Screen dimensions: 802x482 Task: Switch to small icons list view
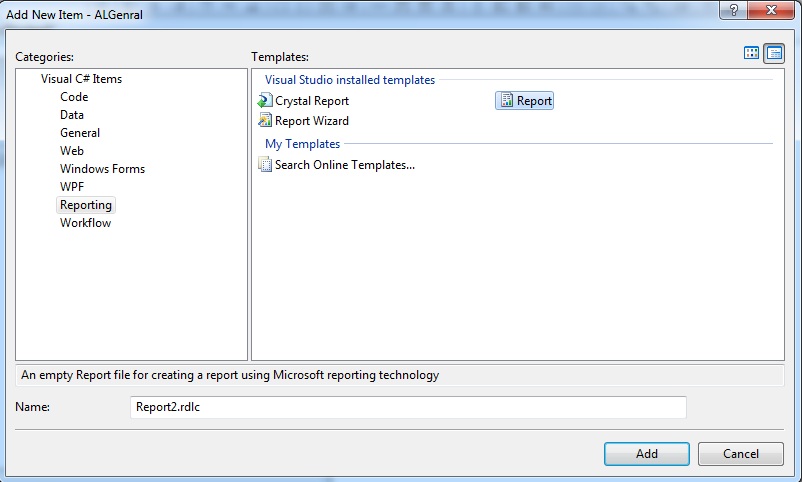(x=774, y=53)
